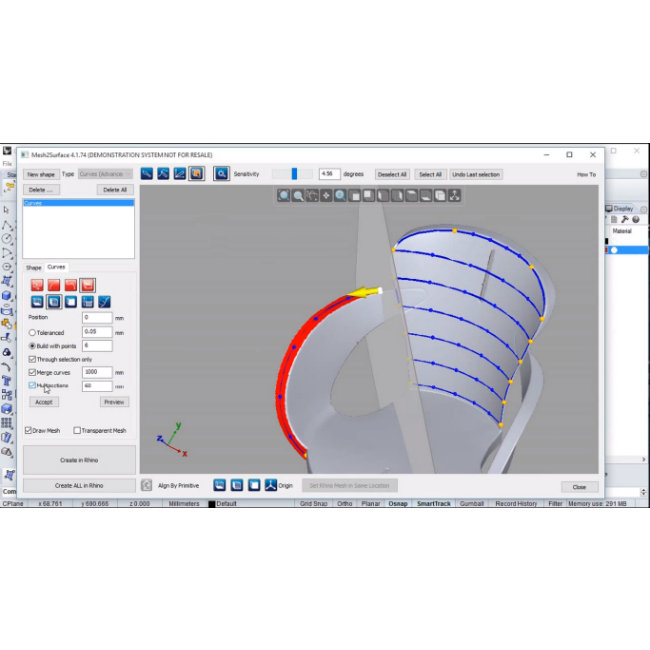Click the second magnifier viewport icon
650x650 pixels.
click(x=298, y=195)
